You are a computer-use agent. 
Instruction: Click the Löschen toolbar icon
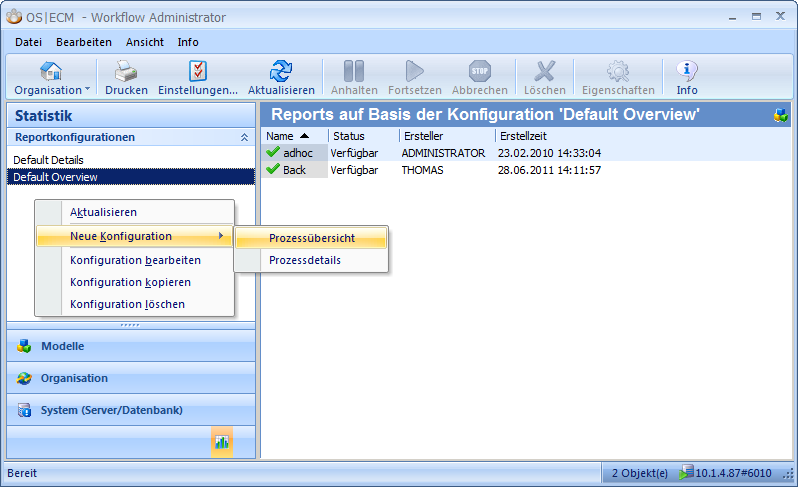[544, 72]
